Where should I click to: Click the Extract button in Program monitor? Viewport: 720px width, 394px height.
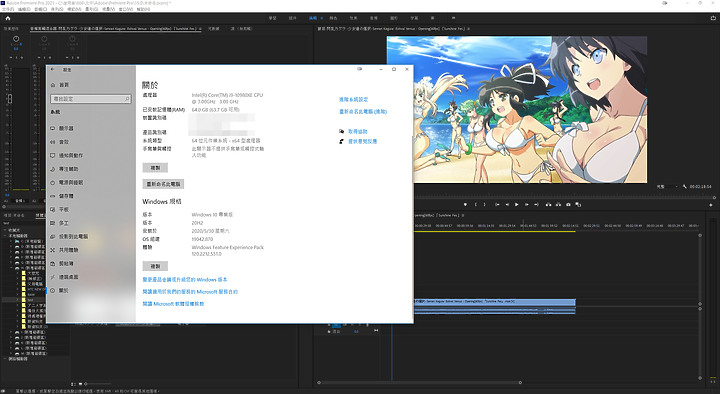pos(558,204)
